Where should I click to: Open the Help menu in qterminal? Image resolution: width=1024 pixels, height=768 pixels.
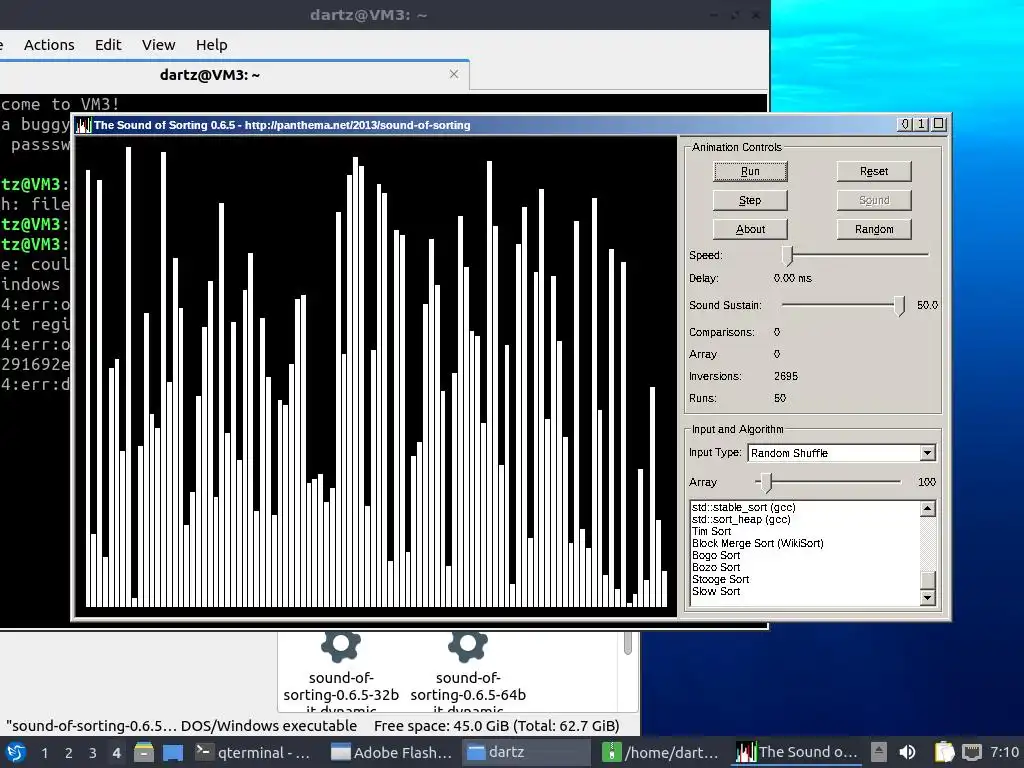[212, 45]
